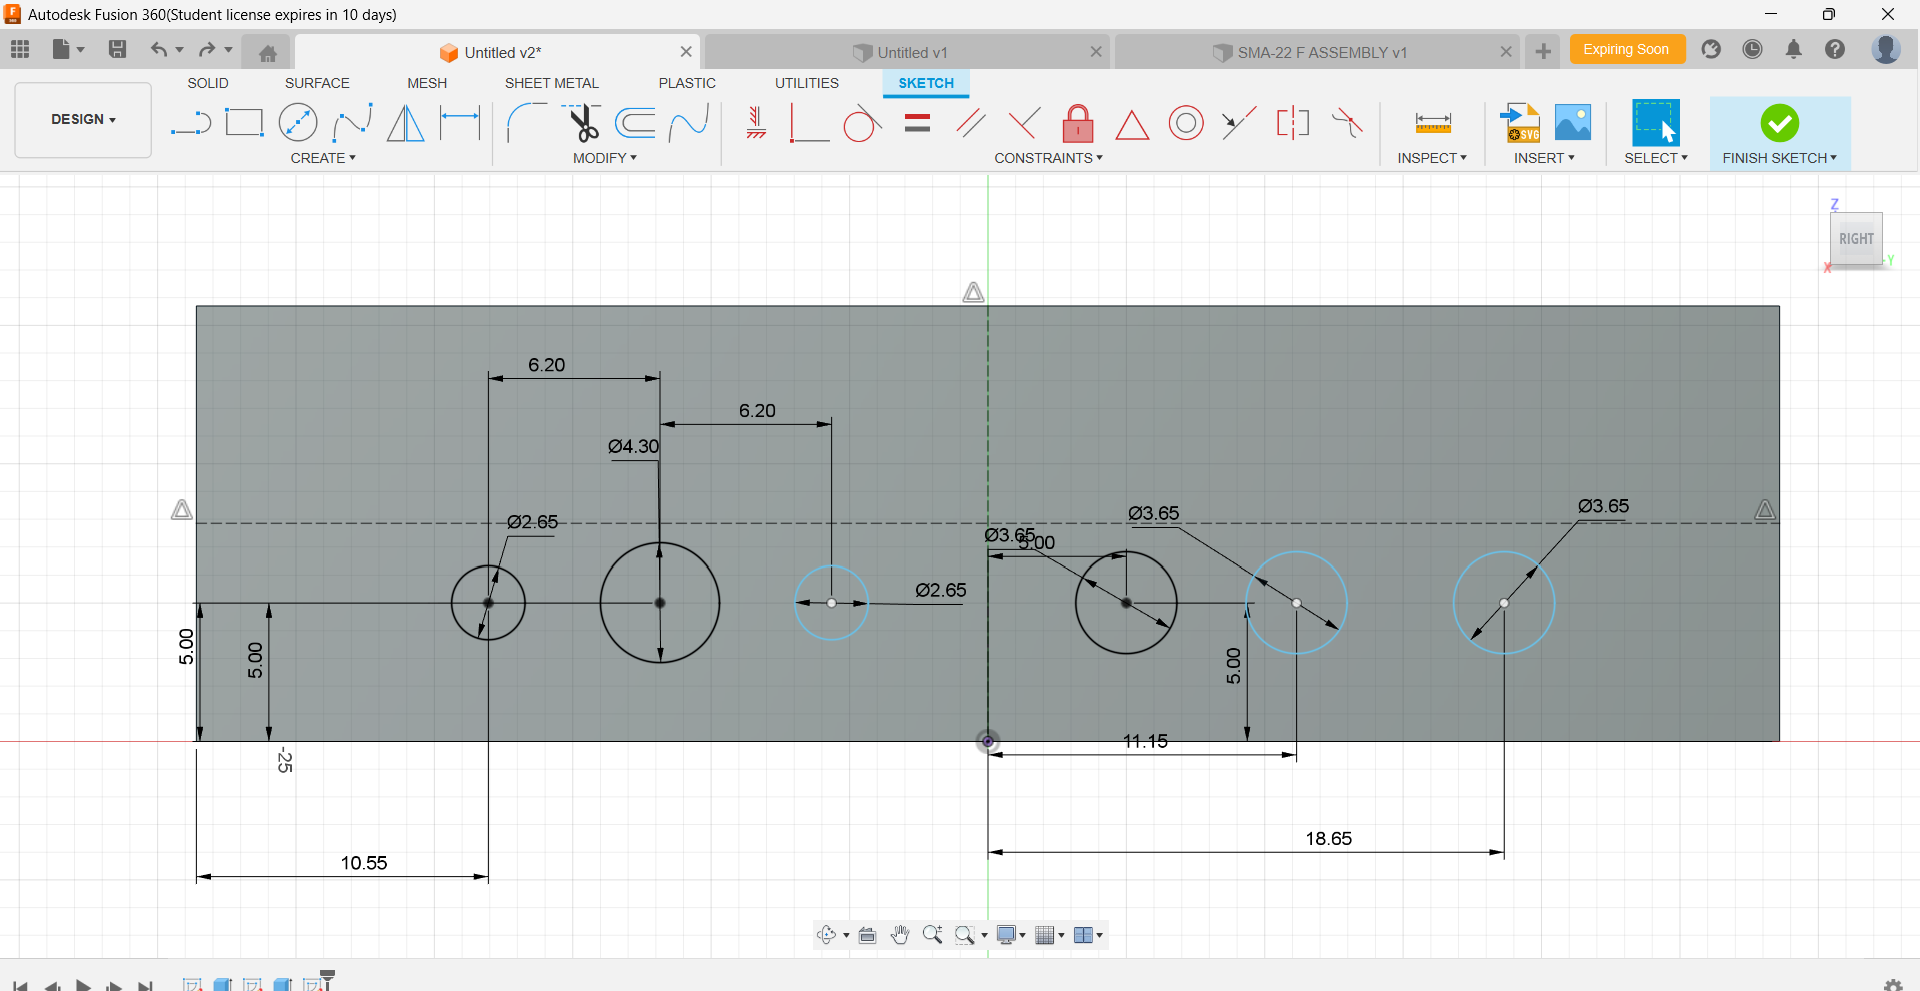Screen dimensions: 1920x991
Task: Select the Fit Point Spline tool
Action: (x=352, y=123)
